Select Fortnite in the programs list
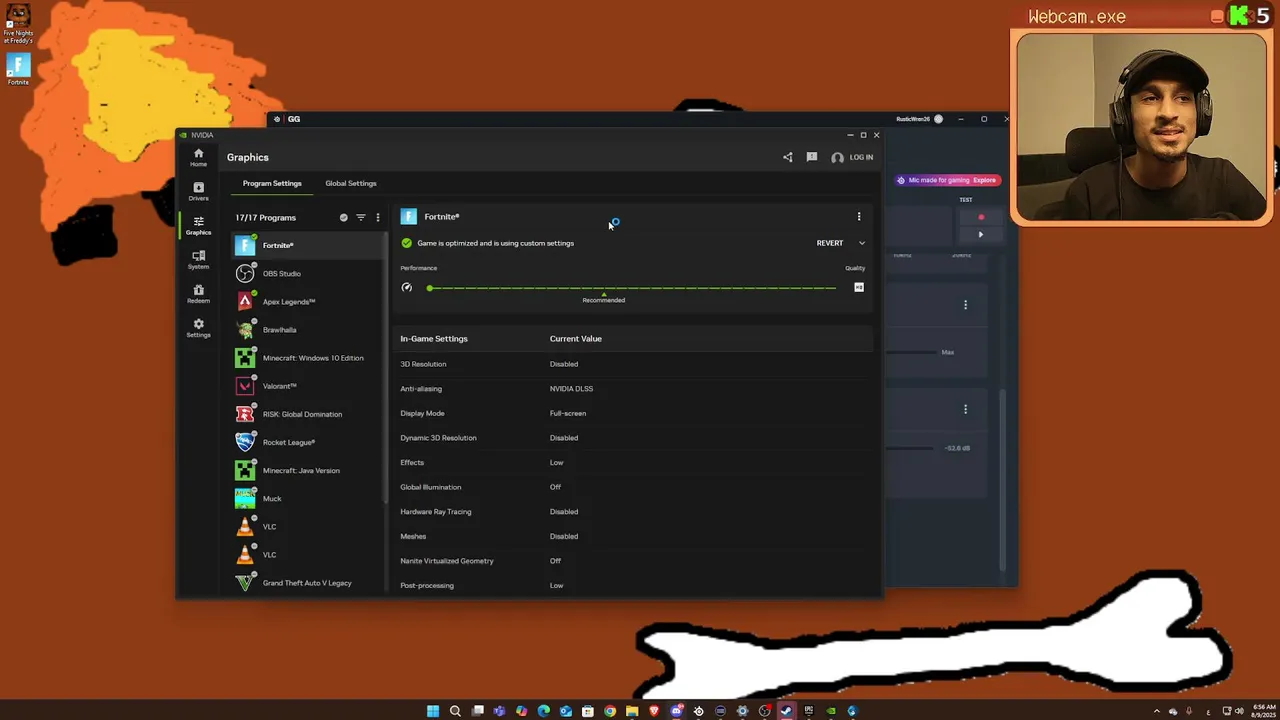This screenshot has width=1280, height=720. 309,245
